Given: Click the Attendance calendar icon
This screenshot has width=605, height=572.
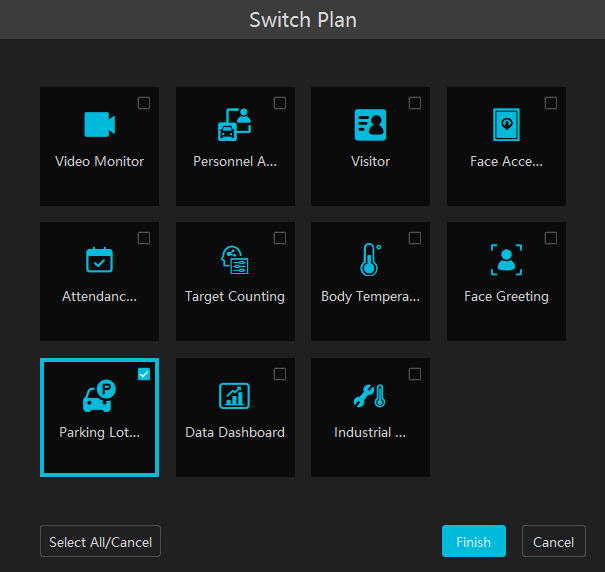Looking at the screenshot, I should [99, 260].
